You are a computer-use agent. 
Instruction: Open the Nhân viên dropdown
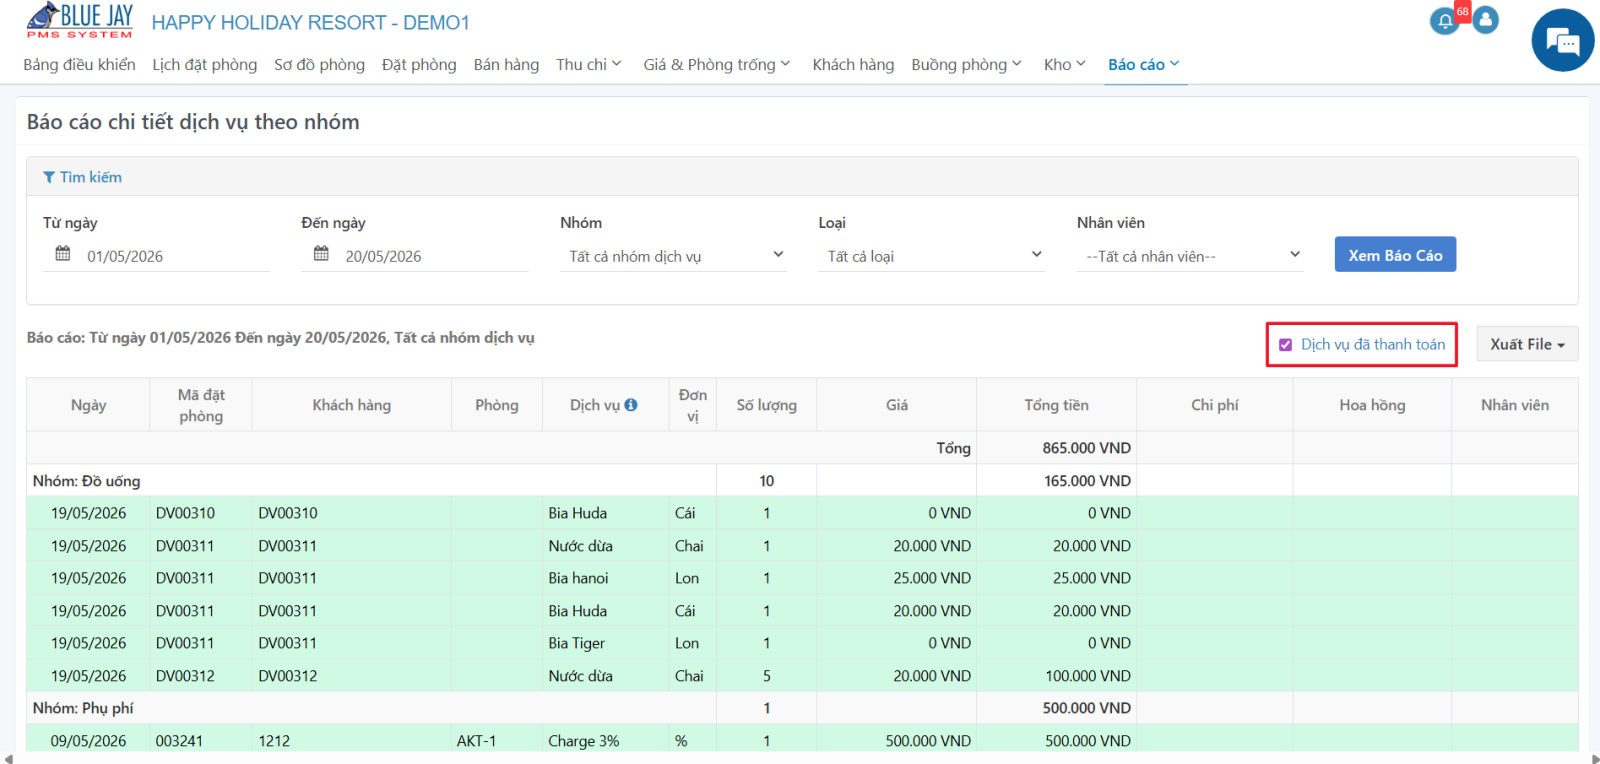pyautogui.click(x=1190, y=256)
